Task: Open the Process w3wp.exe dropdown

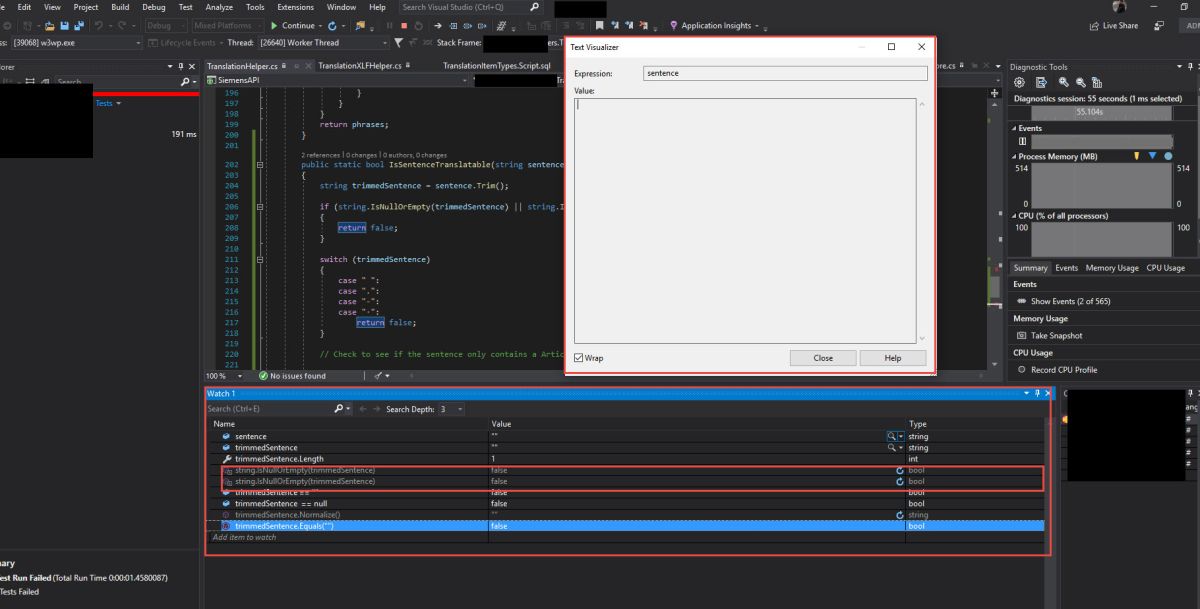Action: [137, 43]
